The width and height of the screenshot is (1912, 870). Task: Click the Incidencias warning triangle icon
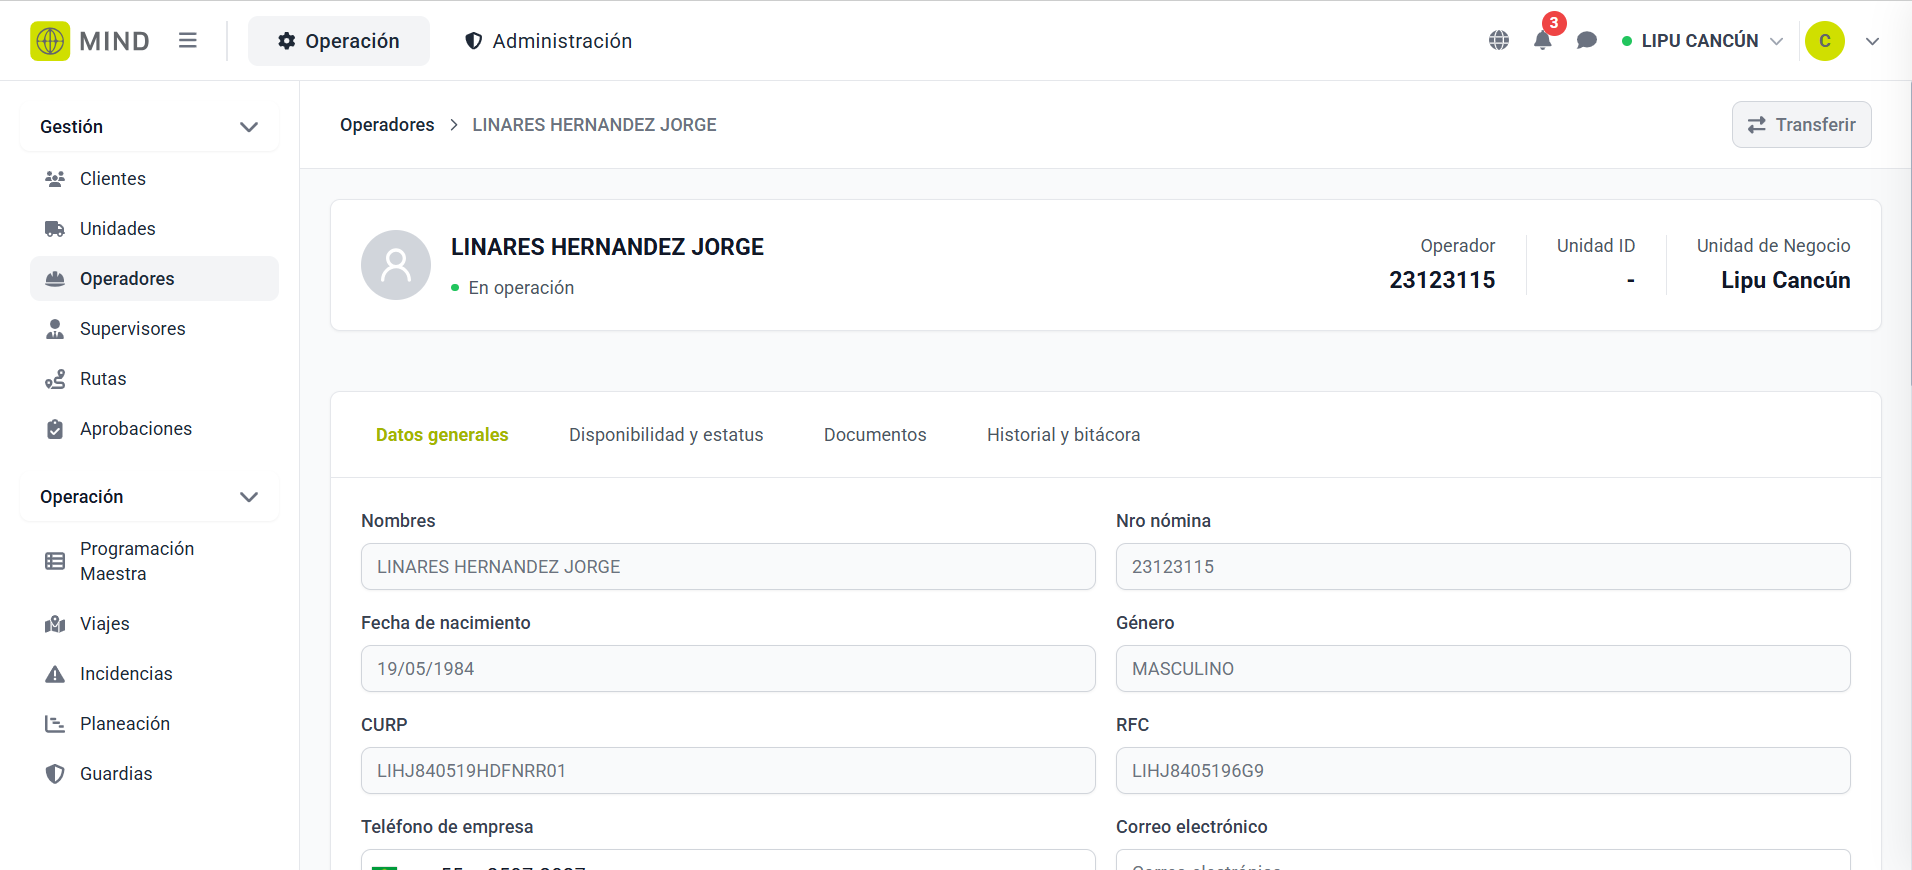coord(55,674)
